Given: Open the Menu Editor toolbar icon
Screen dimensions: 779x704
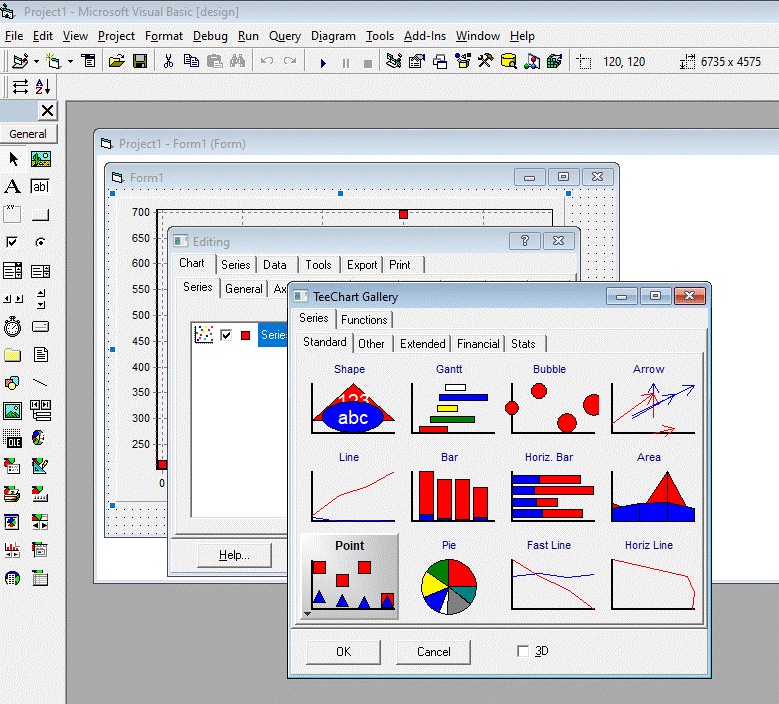Looking at the screenshot, I should (x=89, y=62).
